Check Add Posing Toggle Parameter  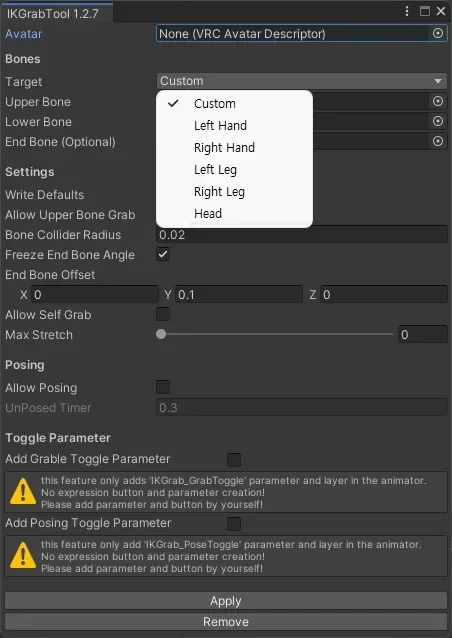tap(234, 524)
